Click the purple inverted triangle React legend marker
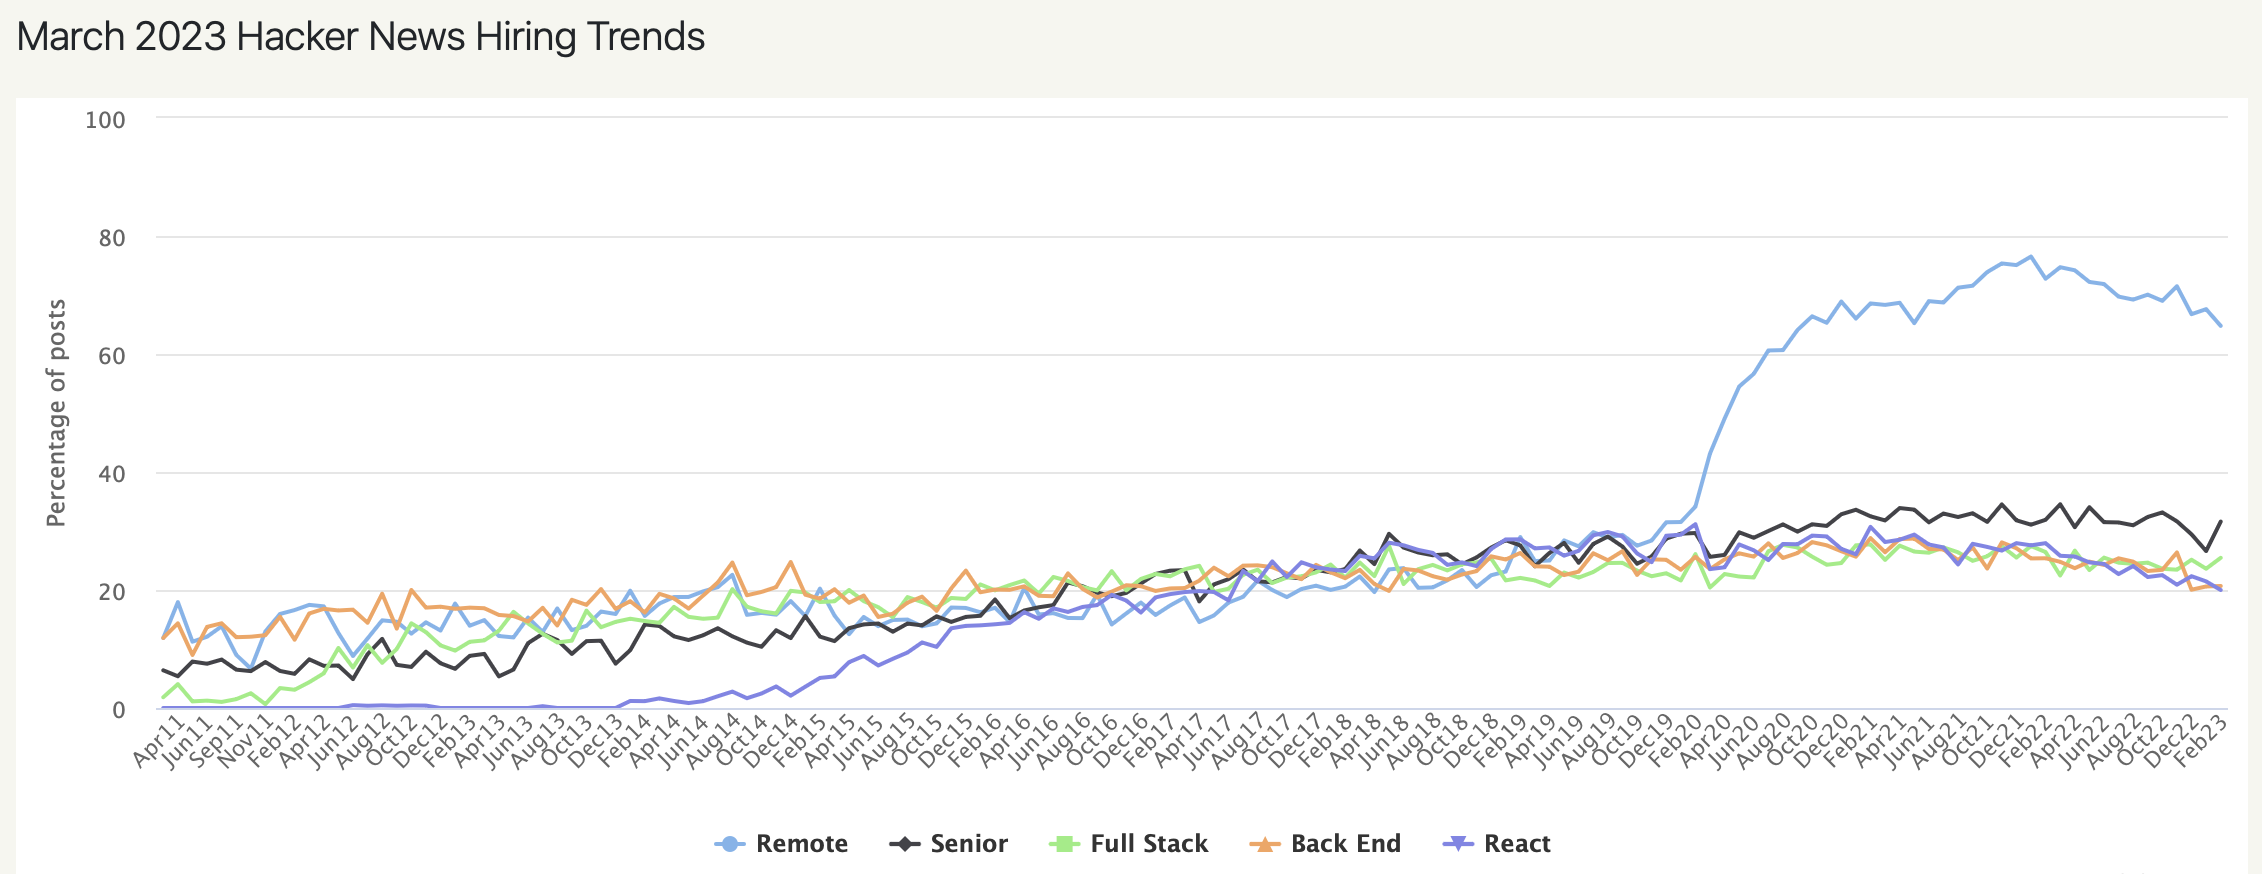 (x=1458, y=844)
